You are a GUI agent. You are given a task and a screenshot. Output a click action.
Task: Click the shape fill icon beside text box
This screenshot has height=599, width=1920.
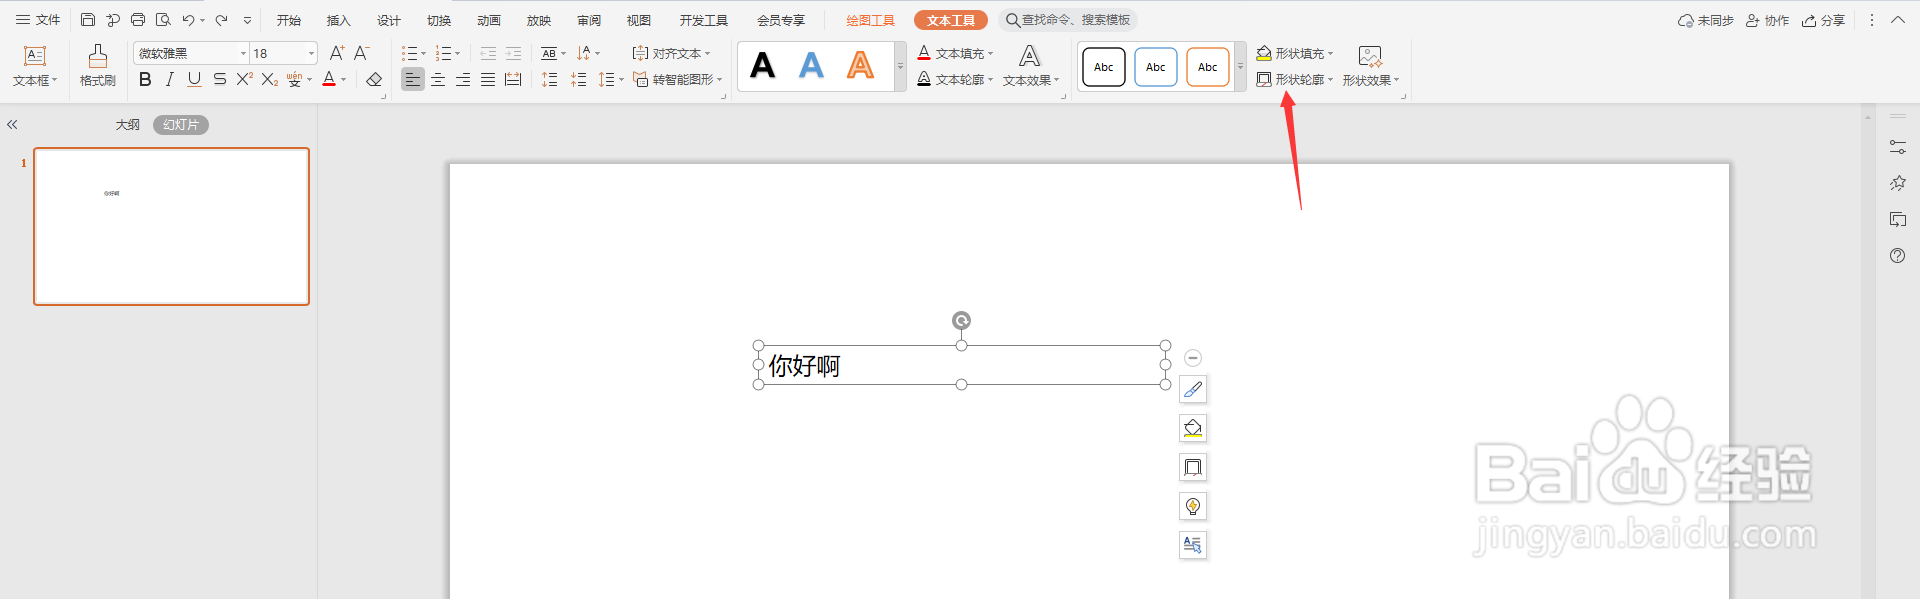click(x=1193, y=428)
